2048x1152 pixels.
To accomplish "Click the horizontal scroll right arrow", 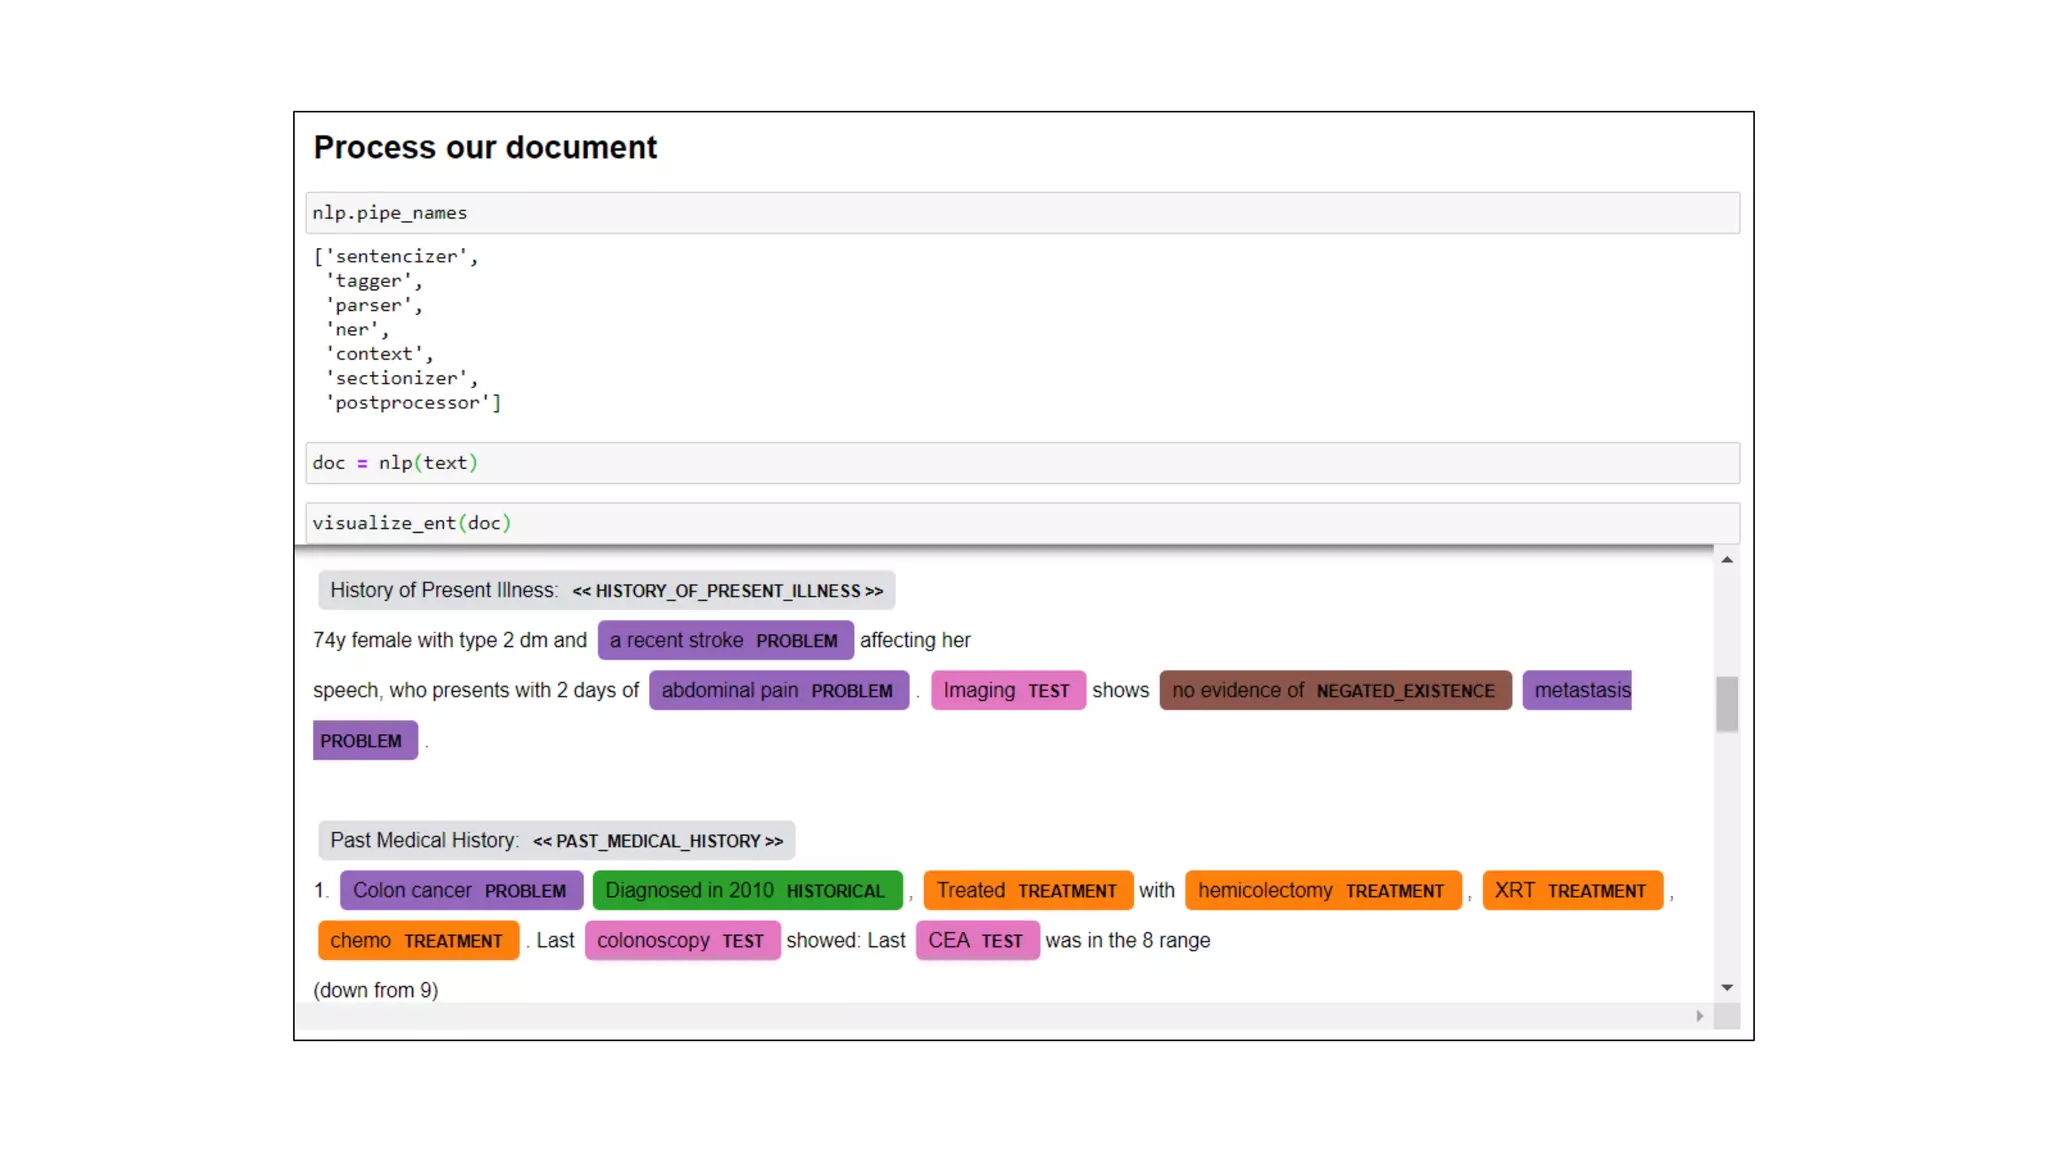I will click(1699, 1016).
